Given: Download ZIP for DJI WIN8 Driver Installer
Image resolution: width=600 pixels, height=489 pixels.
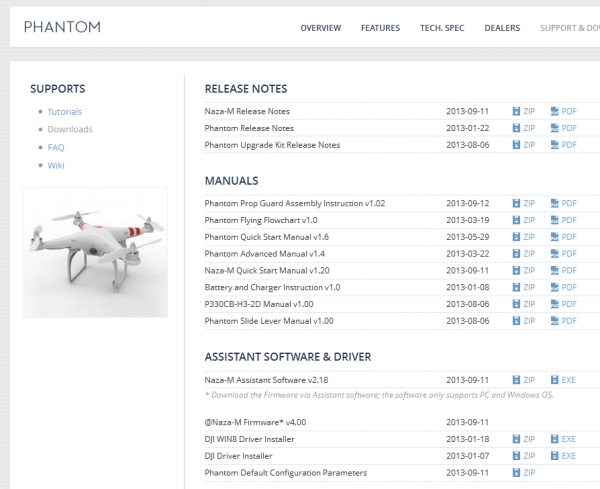Looking at the screenshot, I should point(523,439).
